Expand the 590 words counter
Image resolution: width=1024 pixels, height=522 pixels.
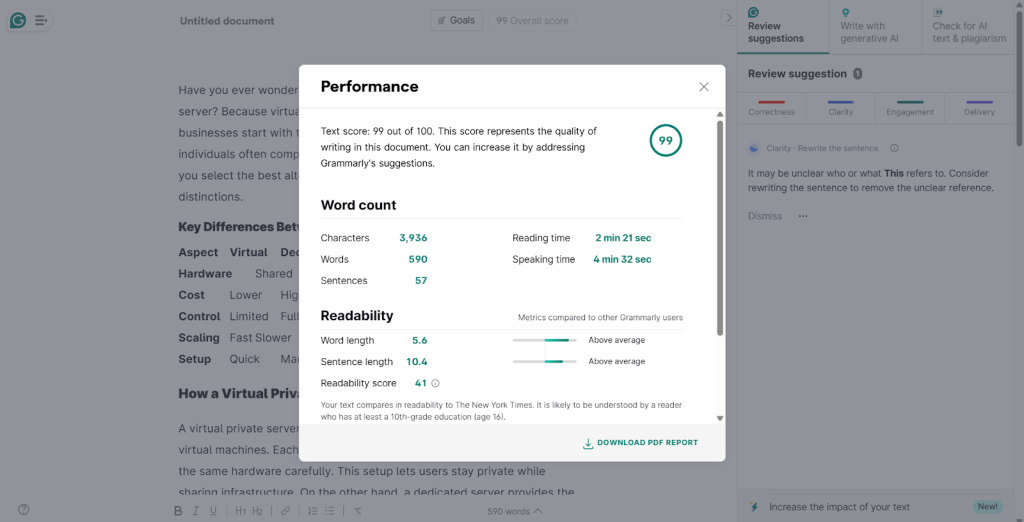(x=515, y=511)
